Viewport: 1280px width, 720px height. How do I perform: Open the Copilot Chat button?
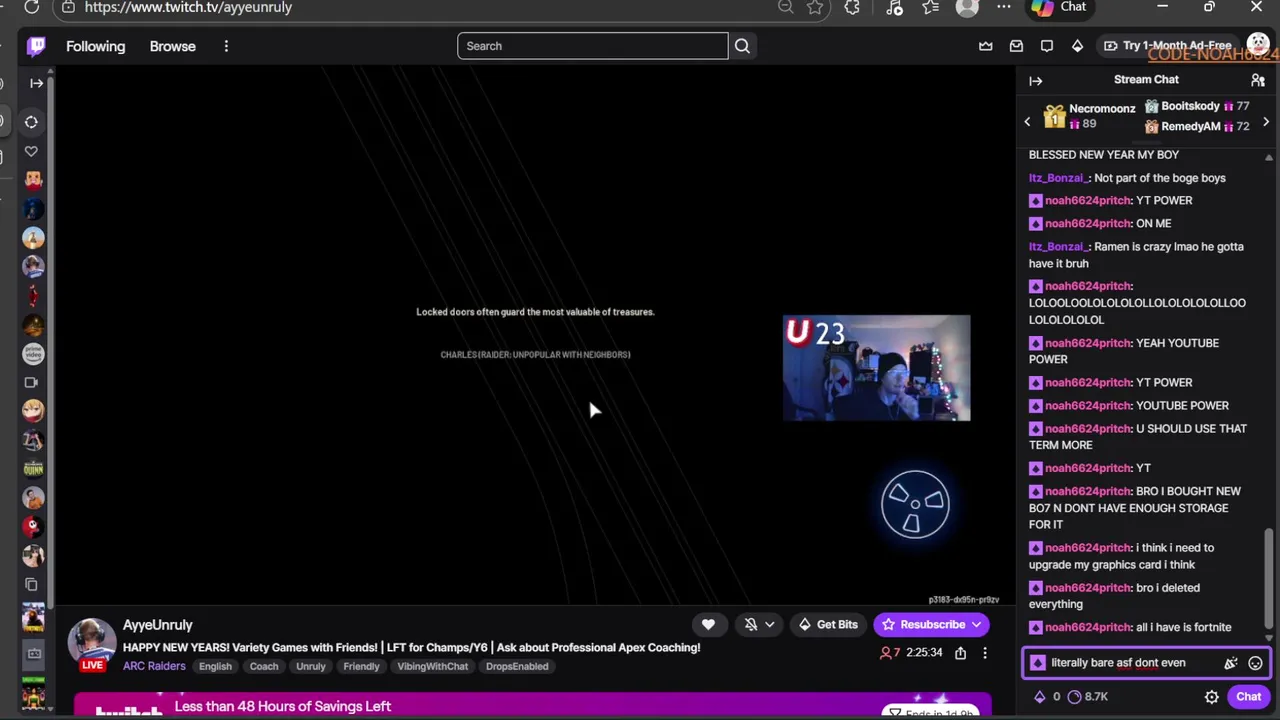pos(1059,7)
